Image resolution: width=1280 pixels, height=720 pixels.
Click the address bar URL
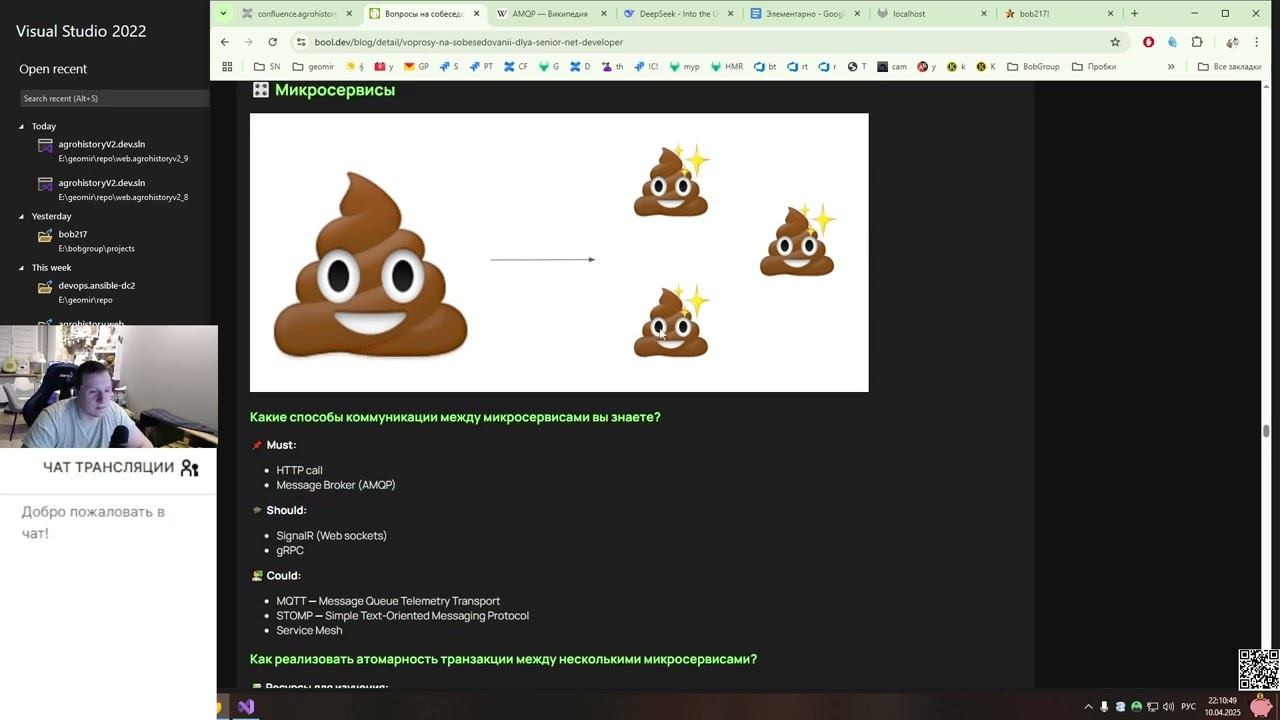tap(469, 42)
